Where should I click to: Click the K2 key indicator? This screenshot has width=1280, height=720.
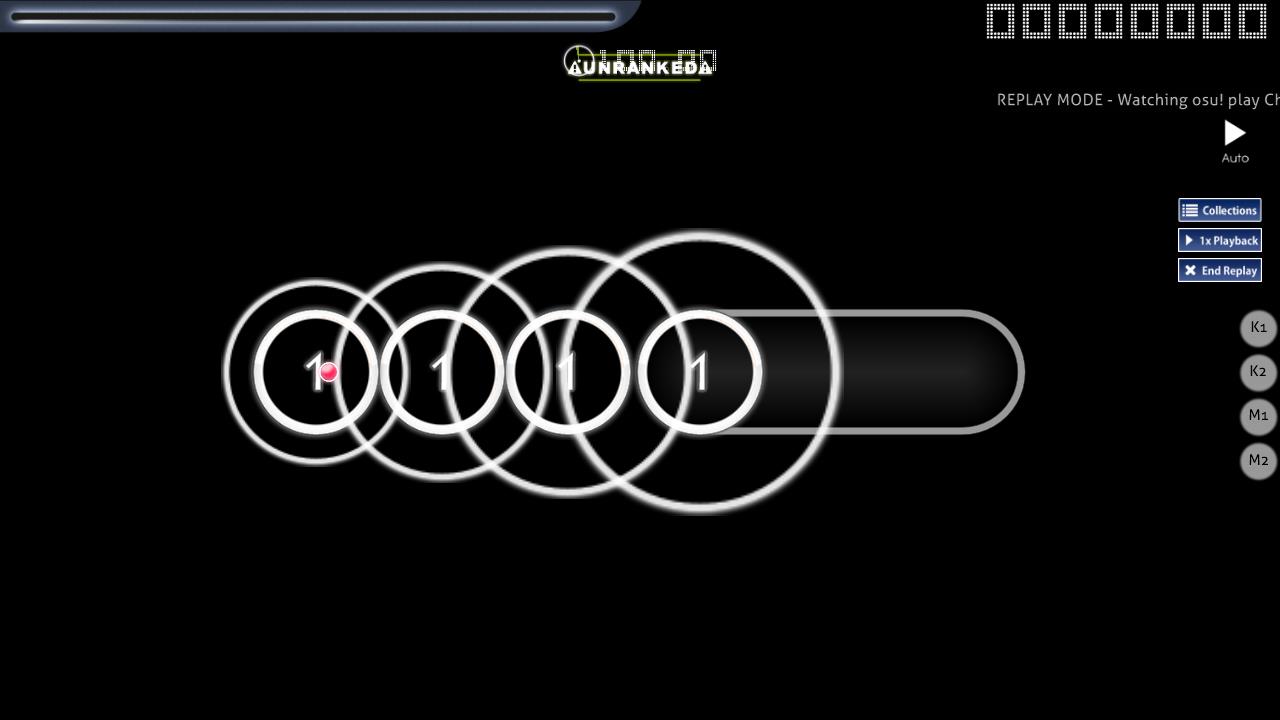(1258, 372)
